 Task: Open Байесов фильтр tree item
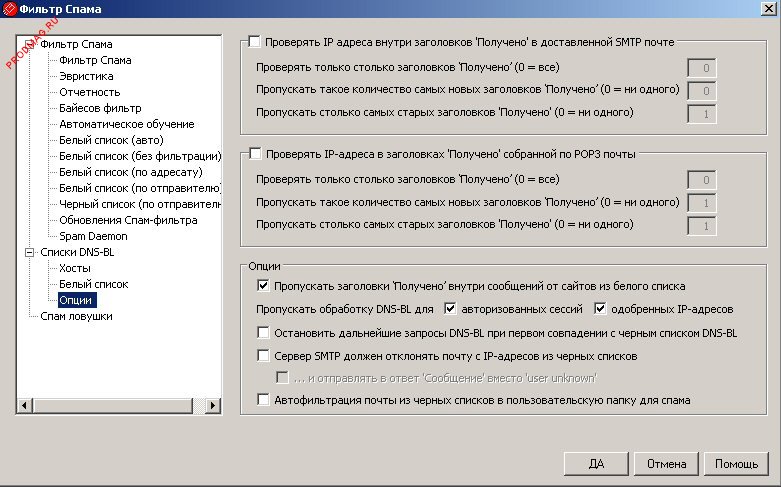100,108
